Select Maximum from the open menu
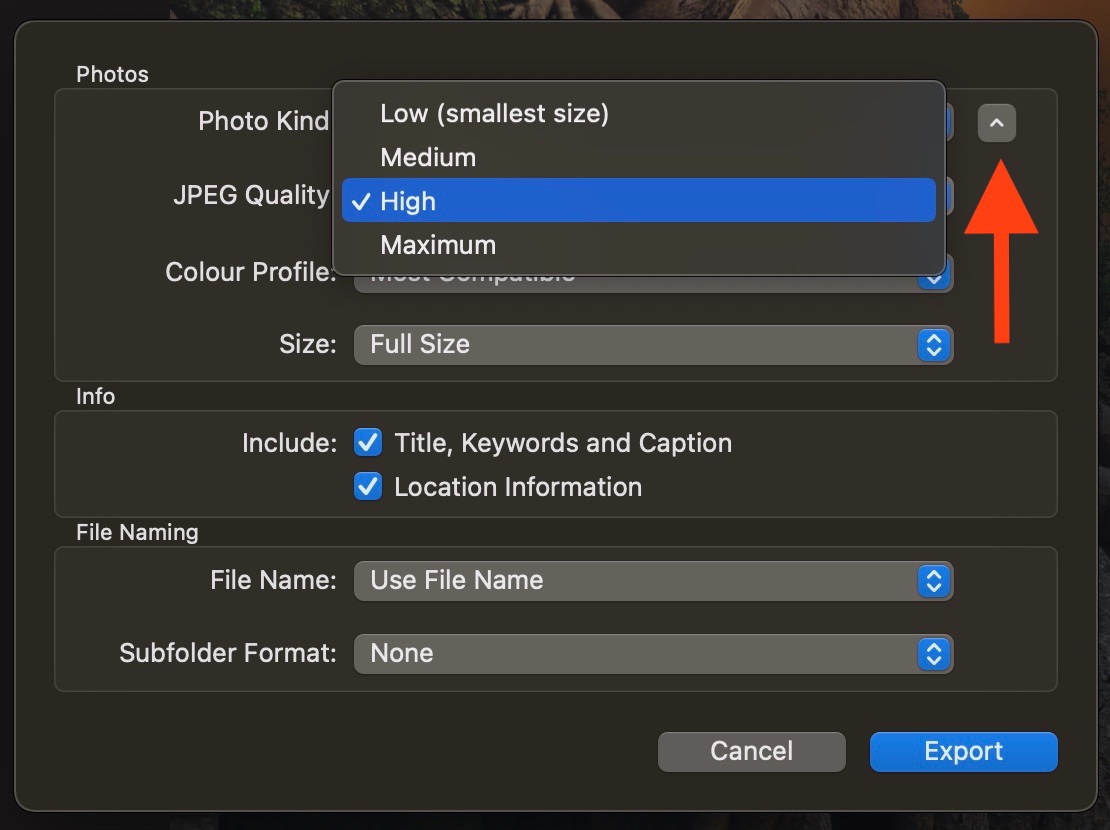Viewport: 1110px width, 830px height. [x=438, y=245]
